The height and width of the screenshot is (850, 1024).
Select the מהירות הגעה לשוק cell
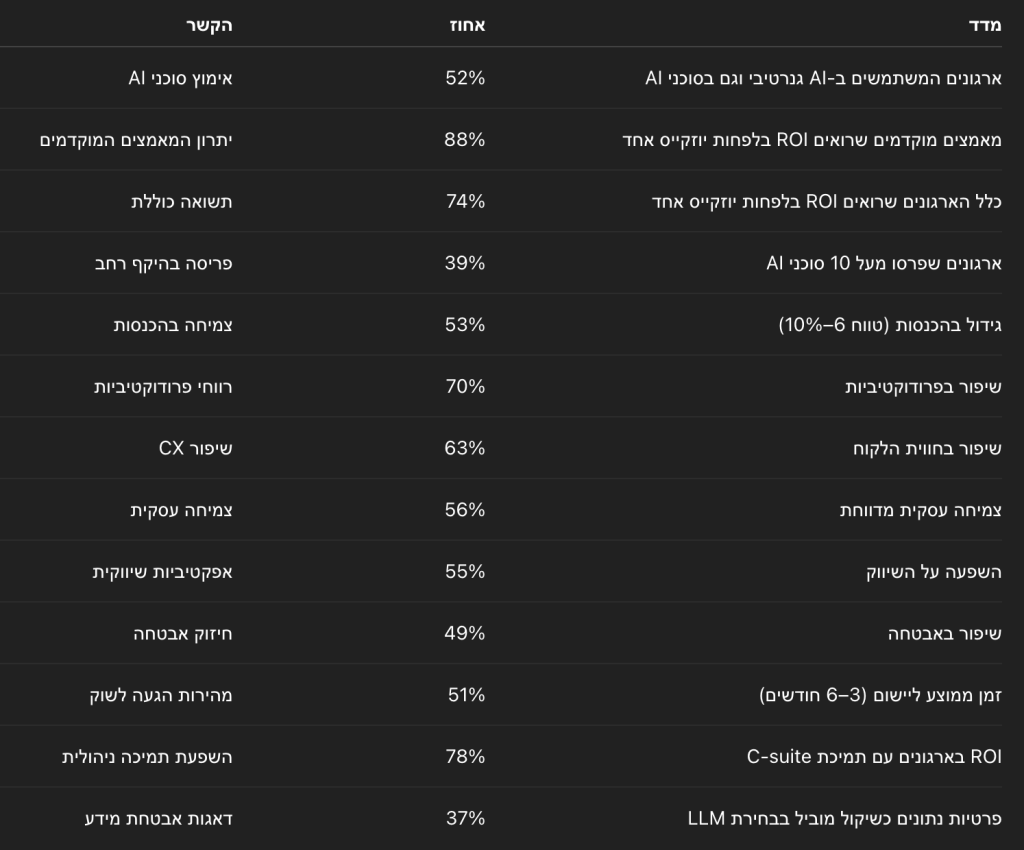161,695
